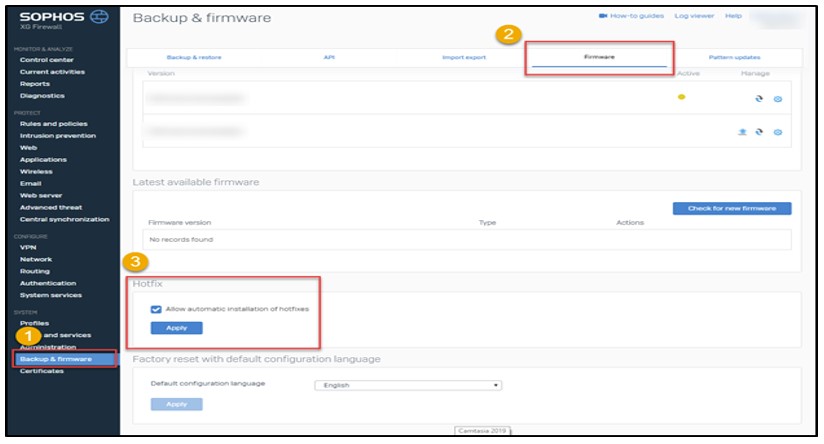Click the reboot icon in the first firmware row
The height and width of the screenshot is (444, 824).
point(759,98)
